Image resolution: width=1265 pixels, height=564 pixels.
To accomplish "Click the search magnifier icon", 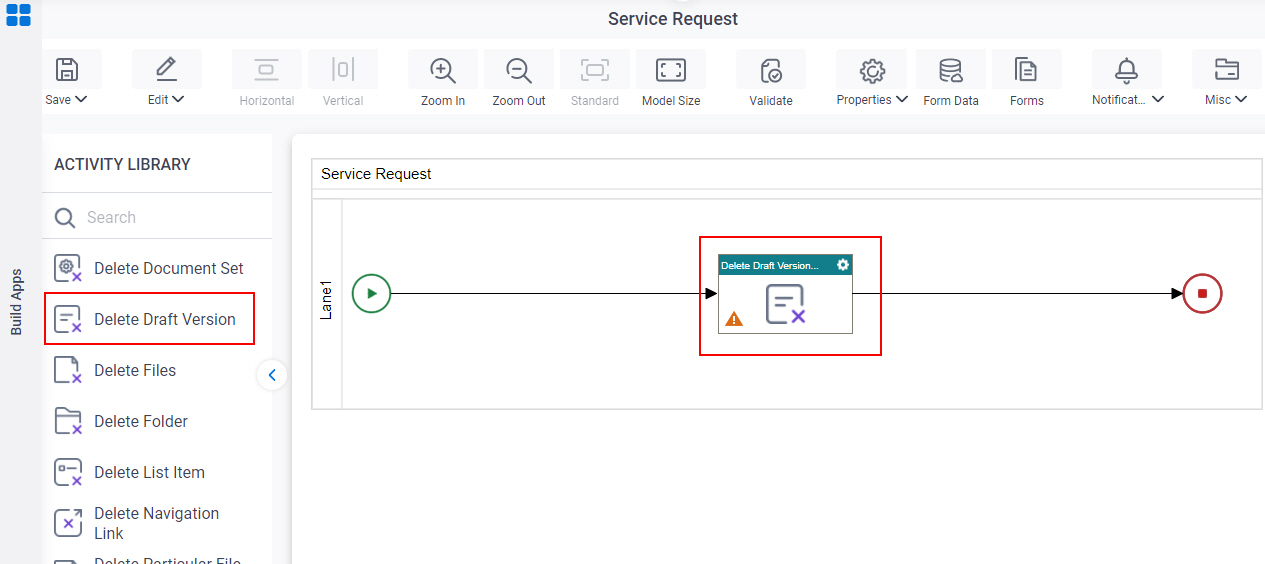I will pyautogui.click(x=65, y=218).
